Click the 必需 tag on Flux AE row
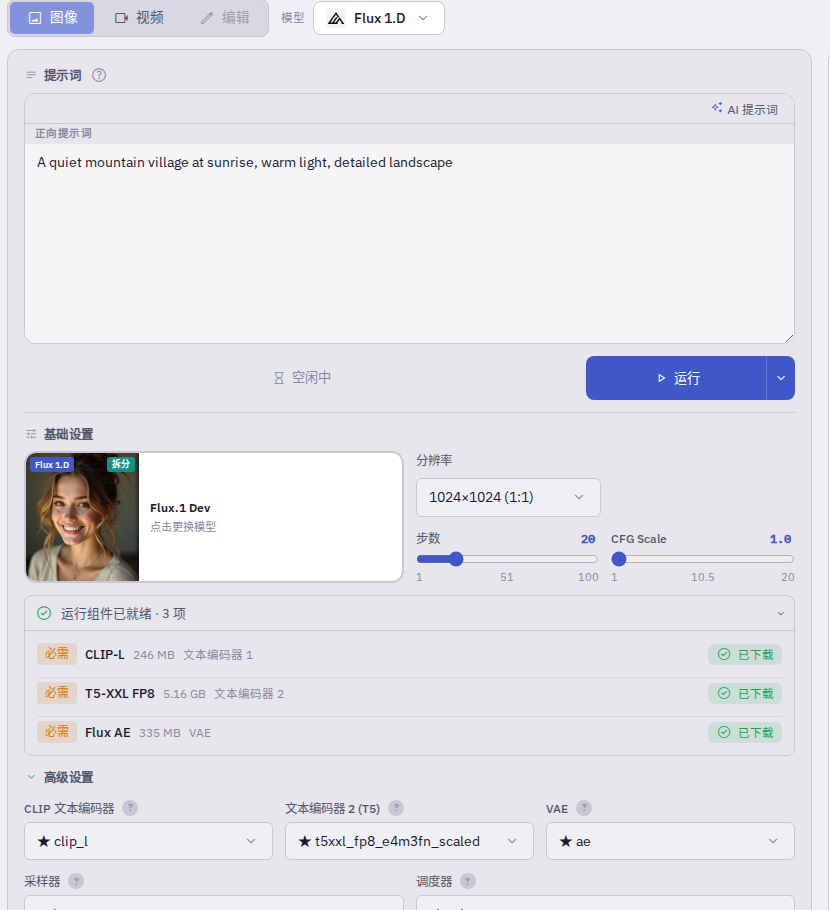The width and height of the screenshot is (830, 910). point(57,732)
